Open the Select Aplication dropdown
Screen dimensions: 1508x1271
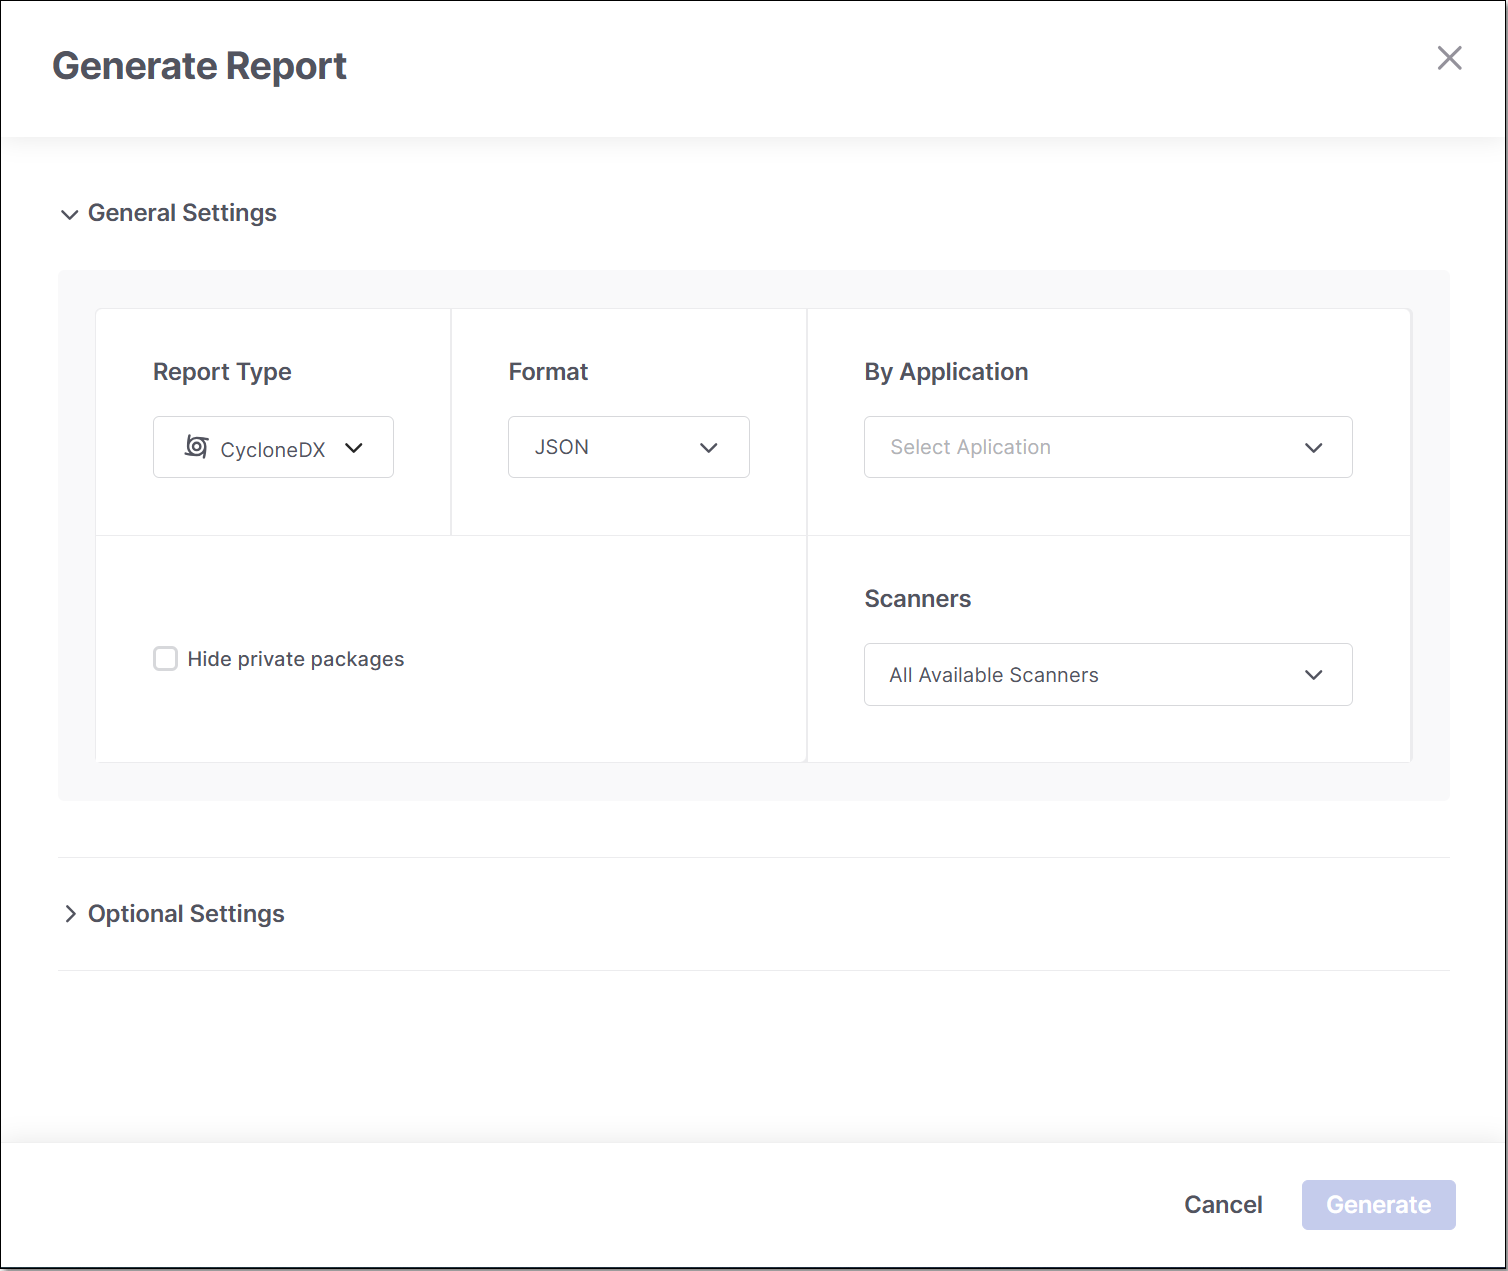[x=1108, y=447]
